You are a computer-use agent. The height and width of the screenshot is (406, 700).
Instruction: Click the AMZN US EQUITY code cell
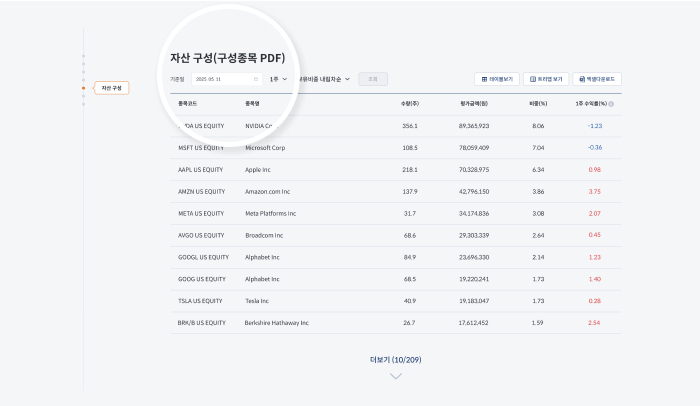click(x=201, y=192)
